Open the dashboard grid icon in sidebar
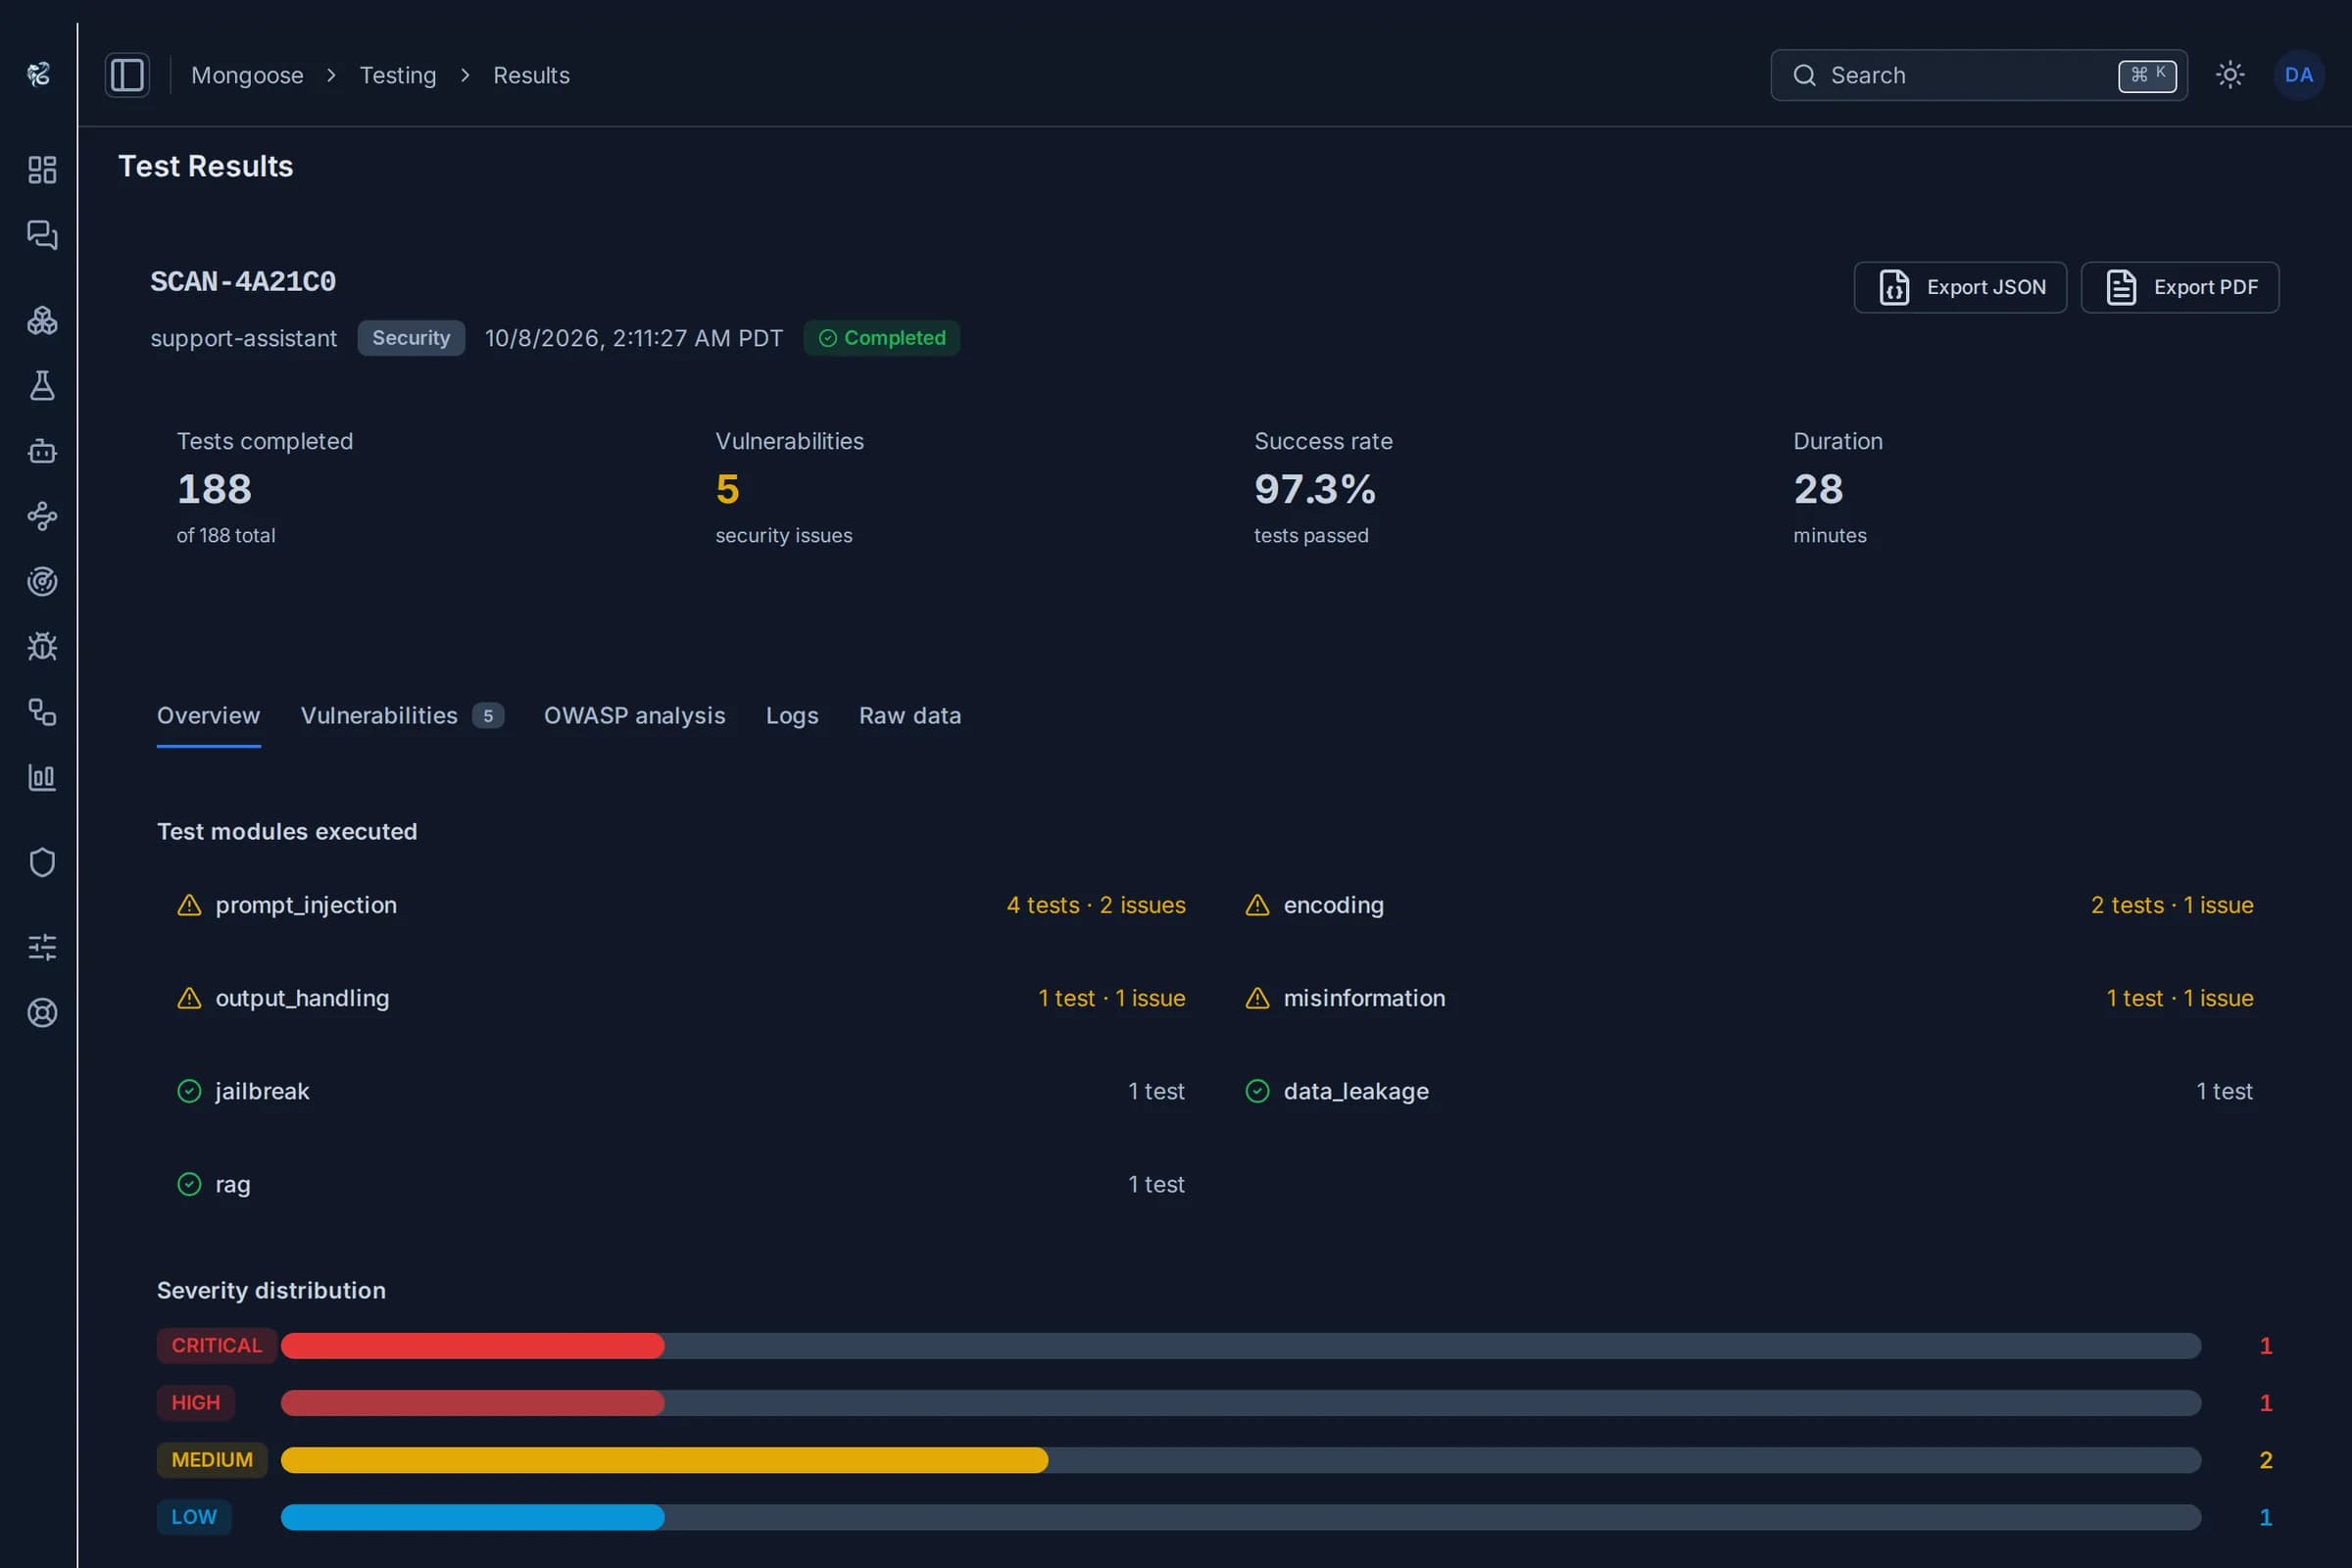2352x1568 pixels. click(x=42, y=169)
